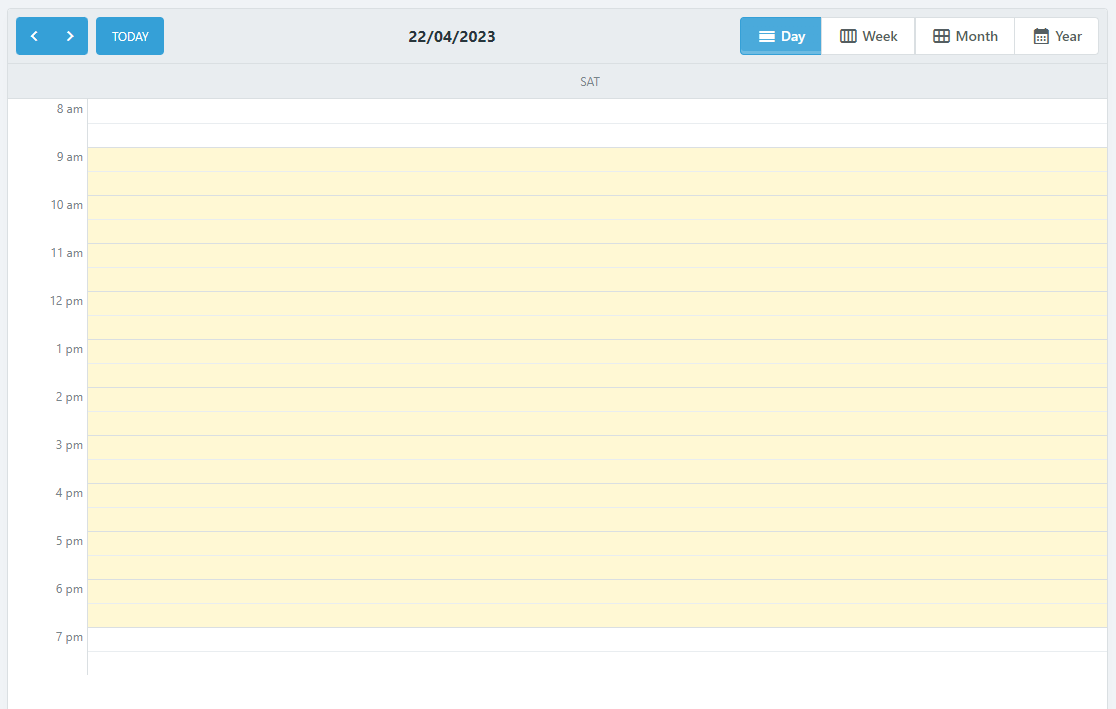Select the 3 pm time slot
The height and width of the screenshot is (709, 1116).
click(x=597, y=448)
